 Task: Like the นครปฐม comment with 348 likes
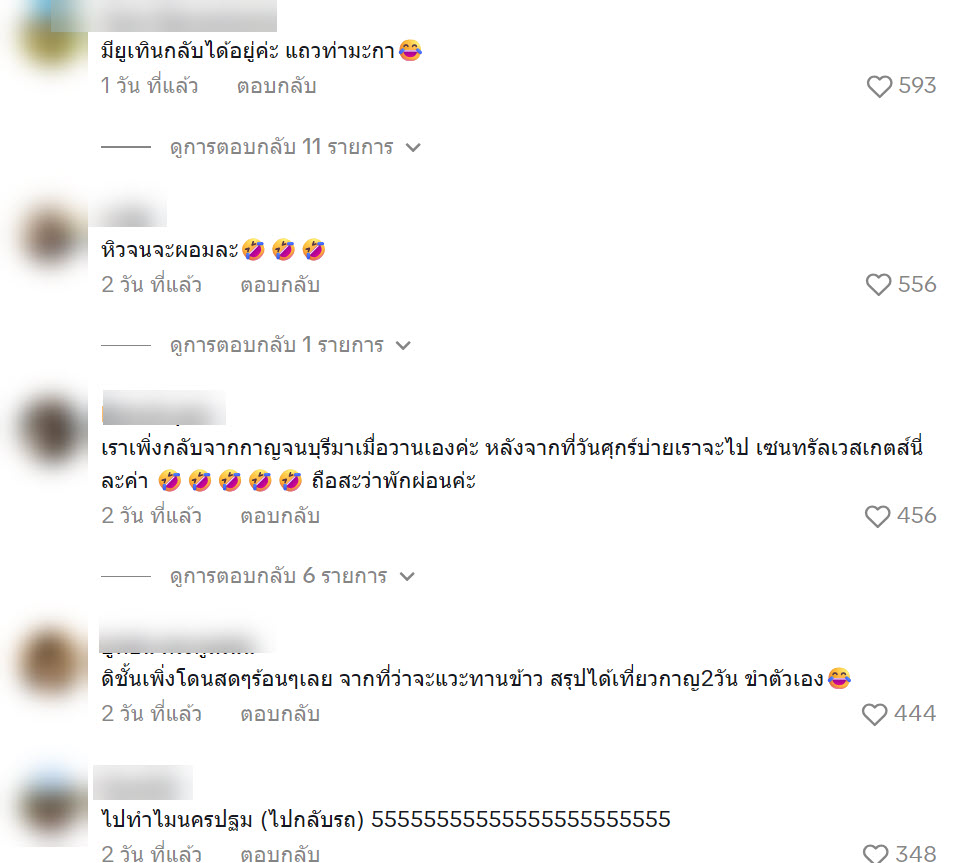[875, 854]
